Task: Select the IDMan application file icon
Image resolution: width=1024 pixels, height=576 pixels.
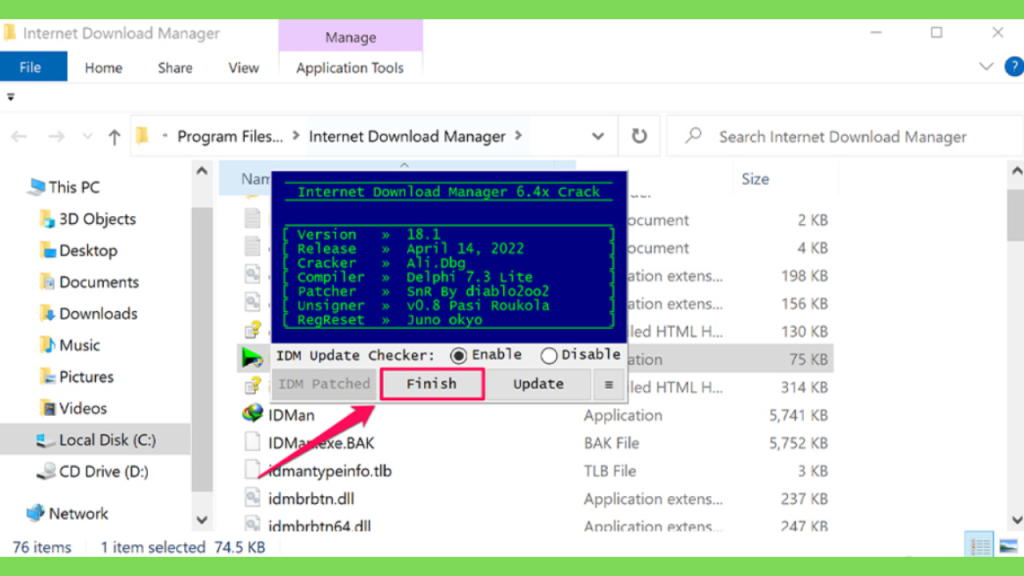Action: (x=252, y=414)
